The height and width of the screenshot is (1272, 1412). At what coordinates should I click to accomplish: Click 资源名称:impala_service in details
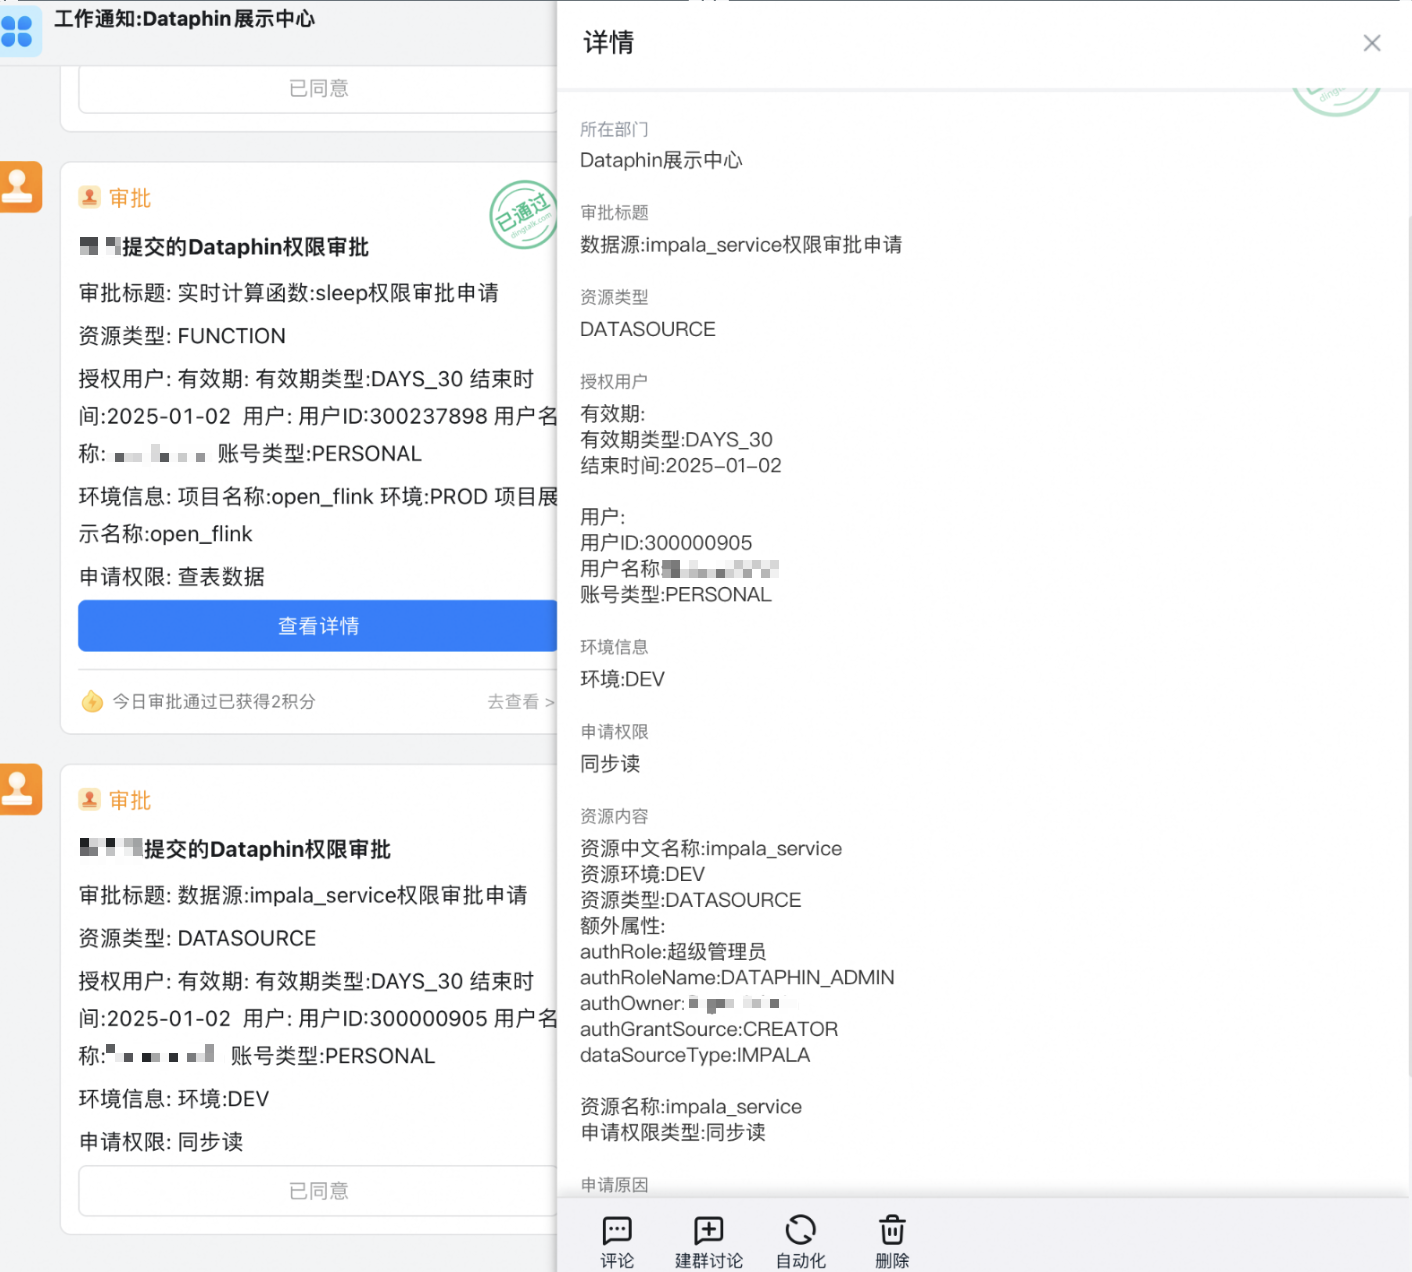pyautogui.click(x=691, y=1107)
